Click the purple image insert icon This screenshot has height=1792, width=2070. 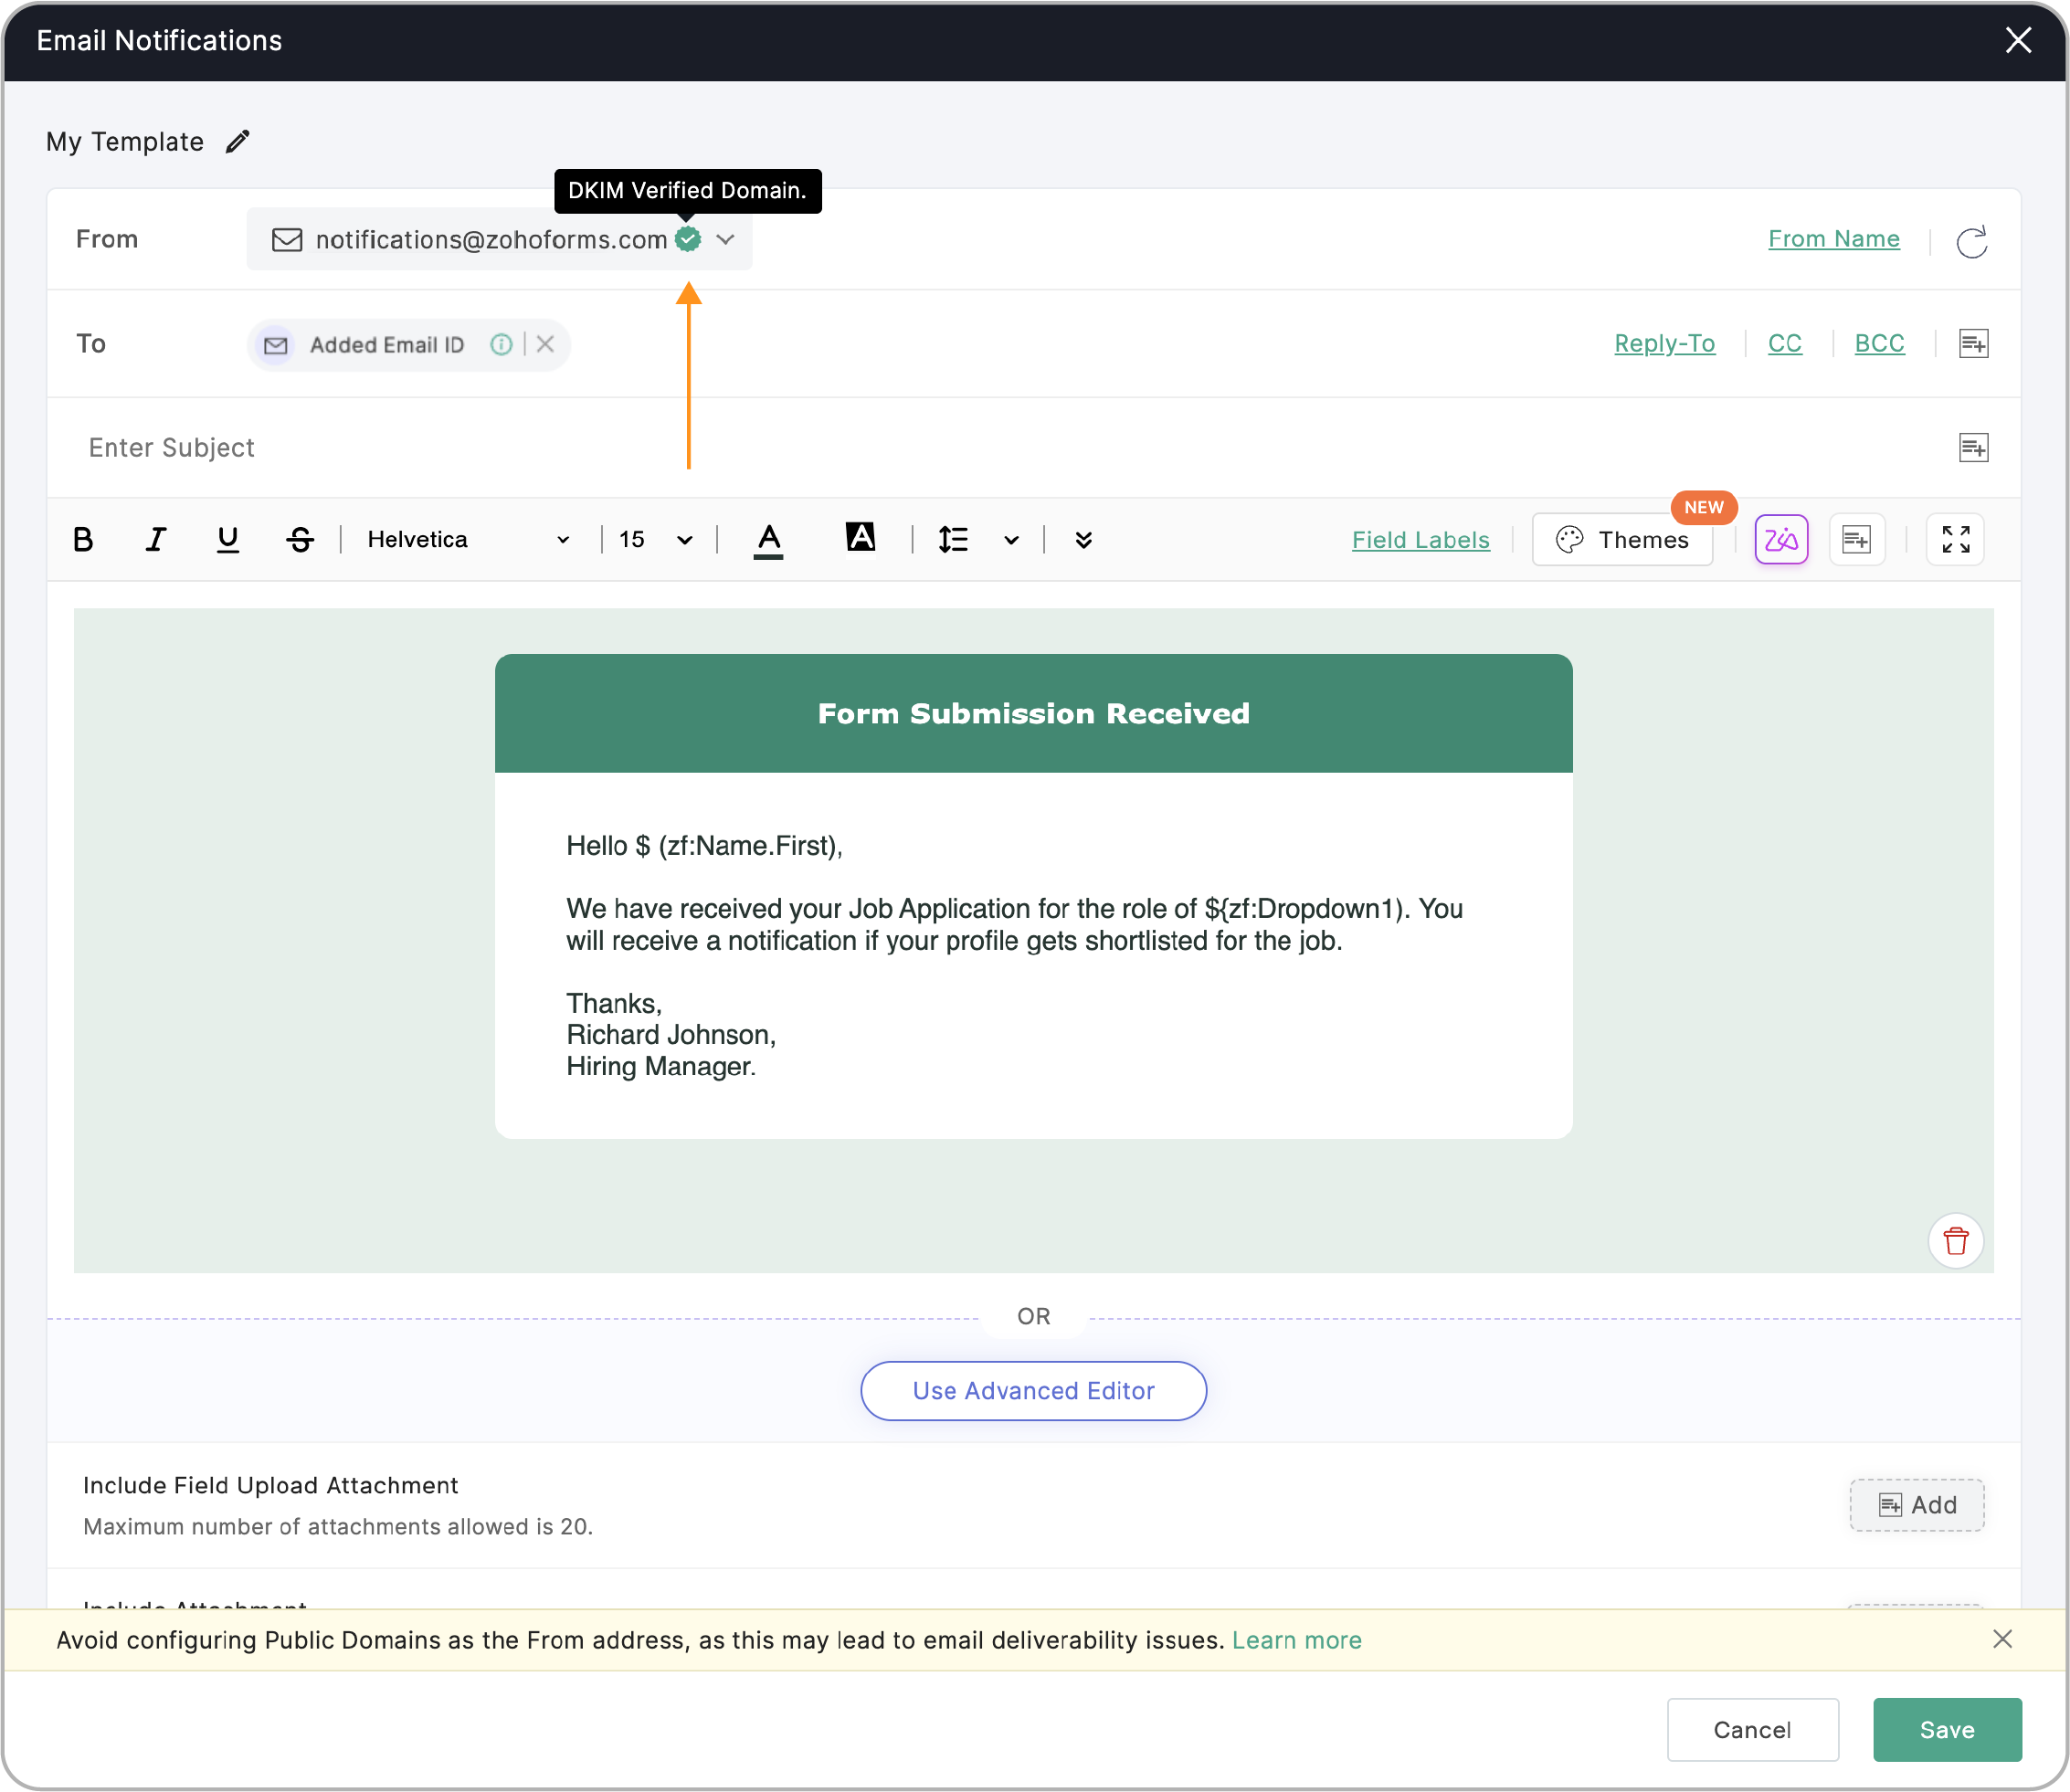pyautogui.click(x=1781, y=540)
